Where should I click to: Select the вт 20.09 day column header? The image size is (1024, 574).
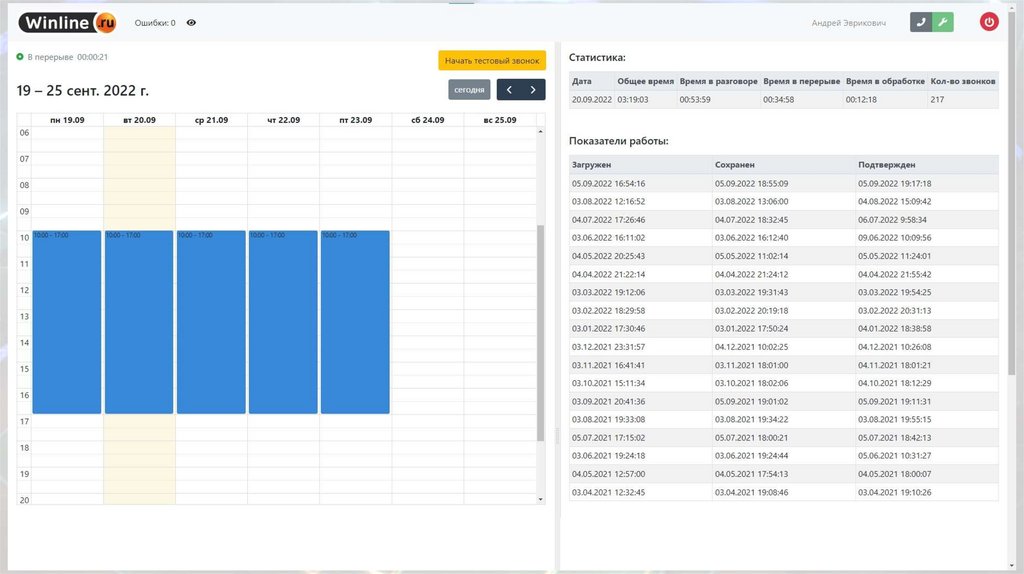[x=139, y=120]
